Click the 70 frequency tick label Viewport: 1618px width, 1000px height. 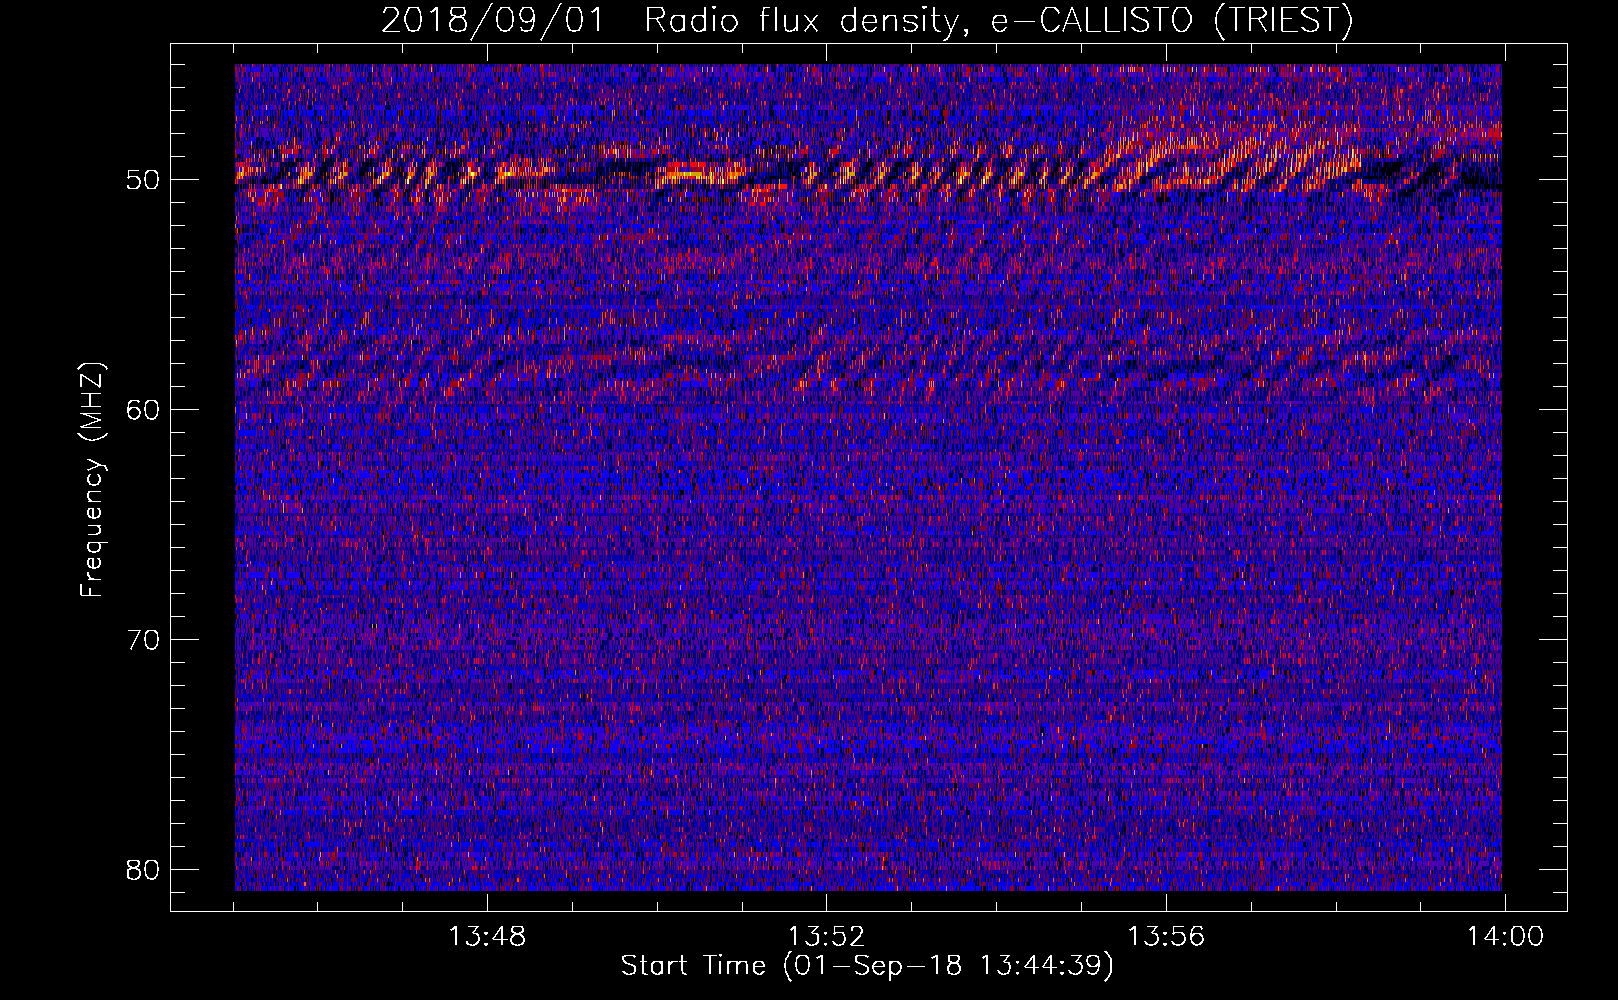[x=144, y=640]
